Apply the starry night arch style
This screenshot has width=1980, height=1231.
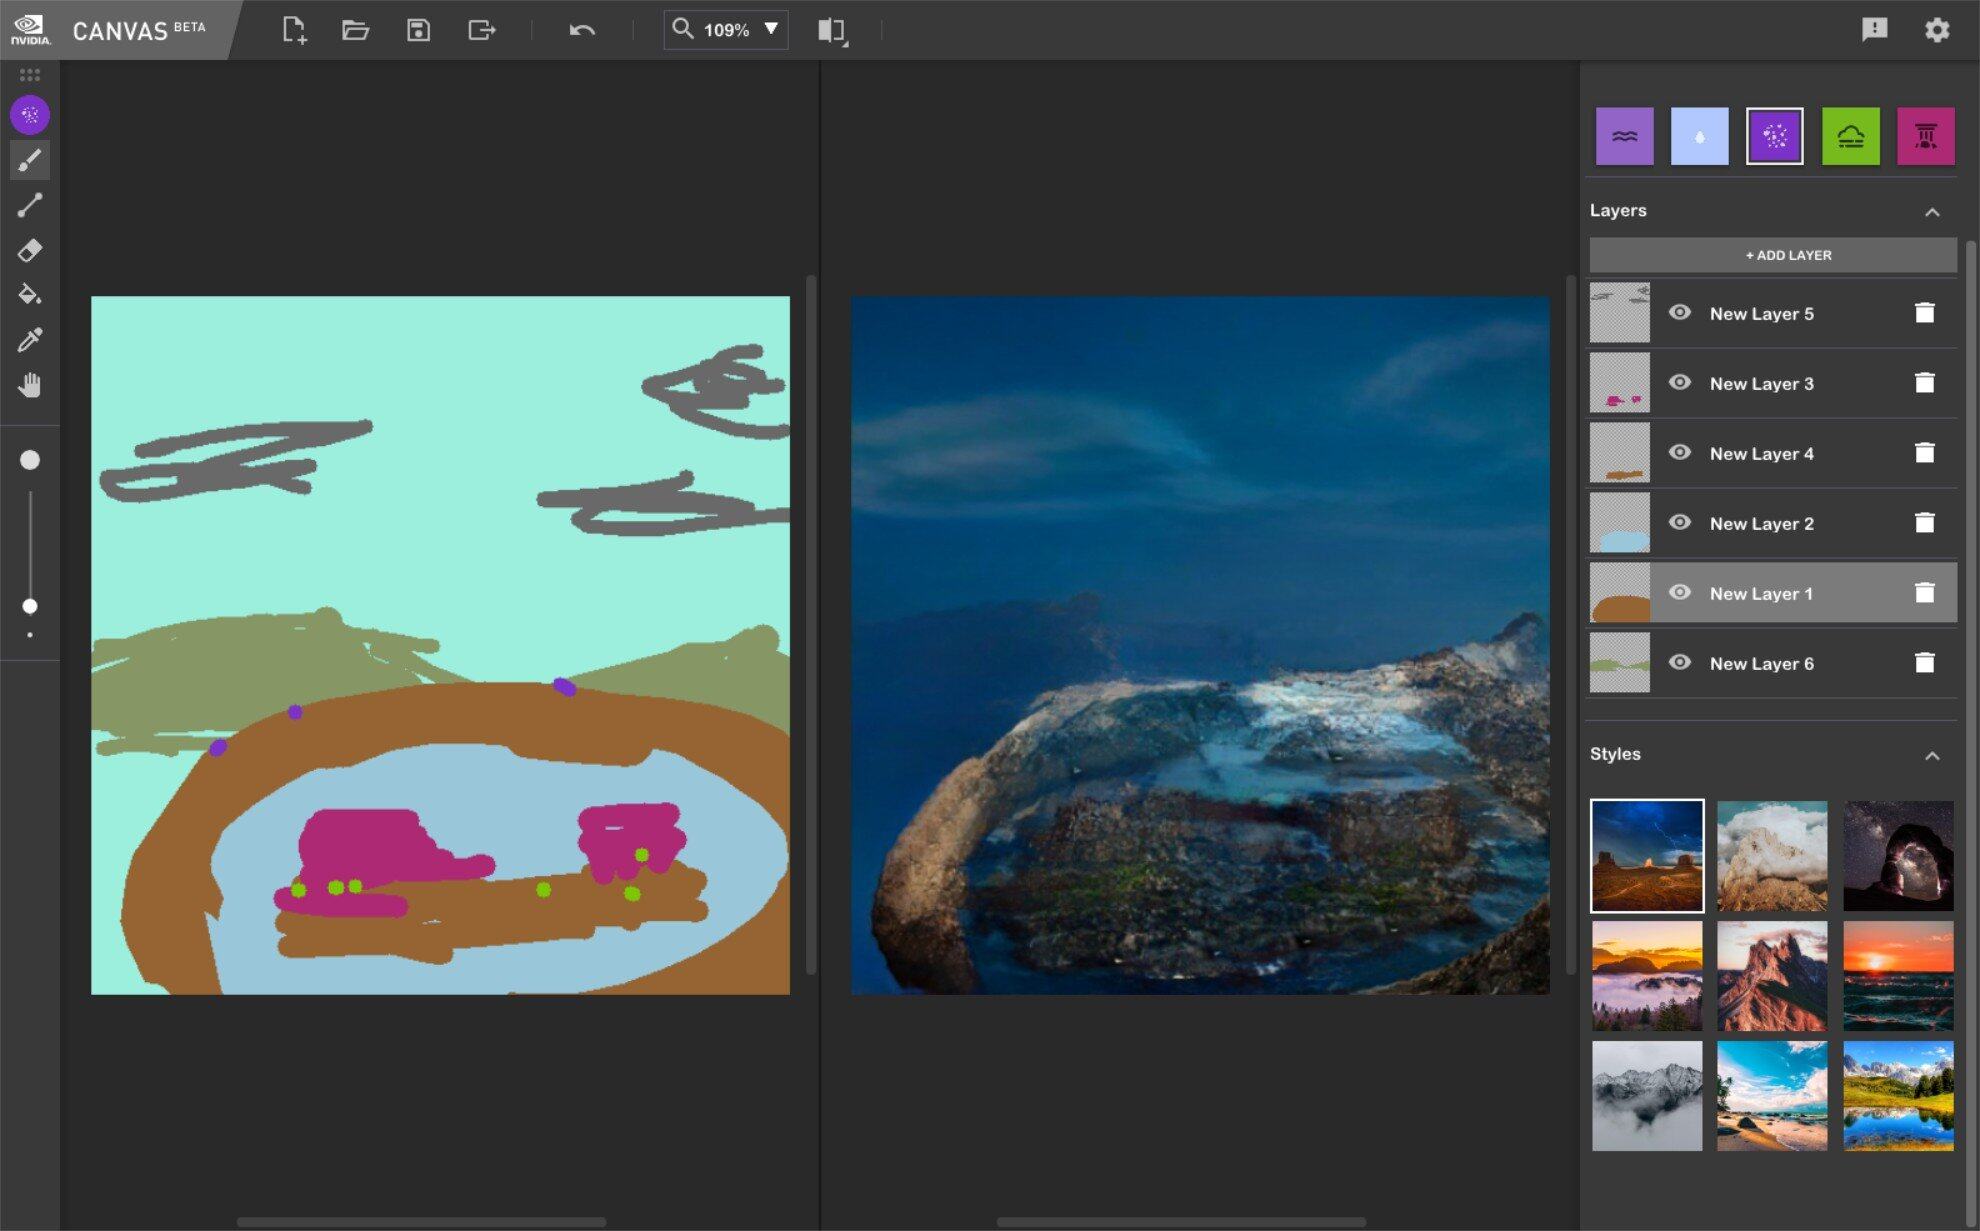point(1898,856)
